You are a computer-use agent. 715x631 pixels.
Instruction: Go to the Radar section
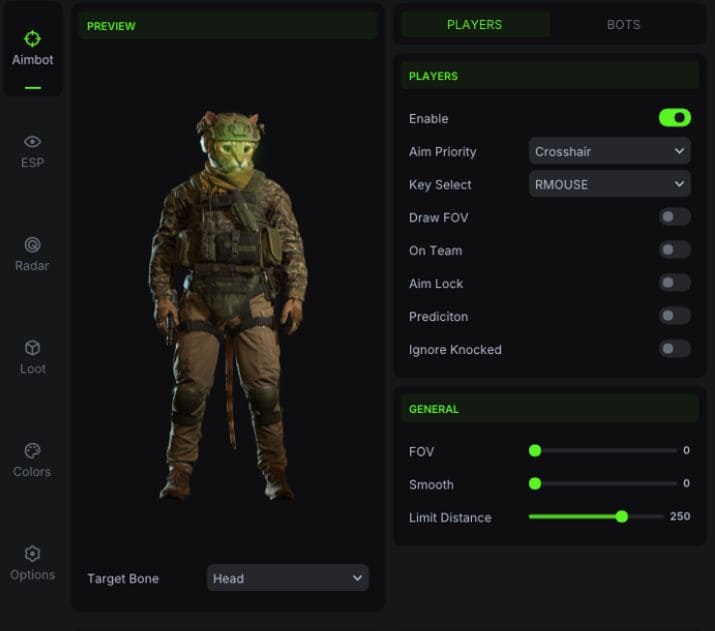click(32, 254)
